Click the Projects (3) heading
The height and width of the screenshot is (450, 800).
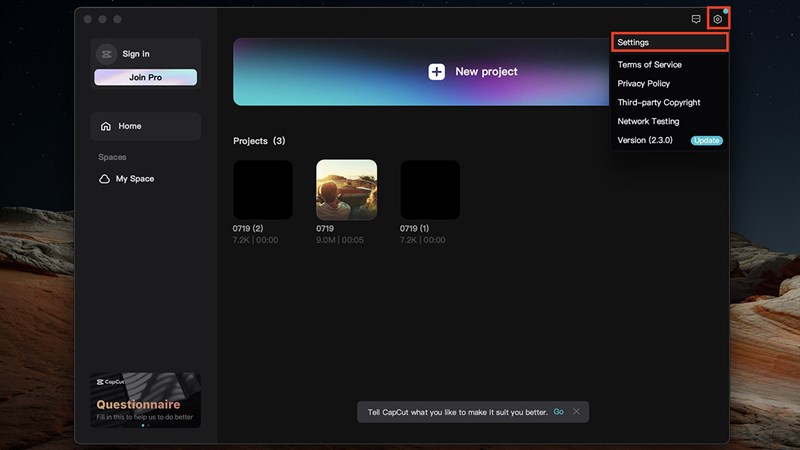pyautogui.click(x=259, y=141)
